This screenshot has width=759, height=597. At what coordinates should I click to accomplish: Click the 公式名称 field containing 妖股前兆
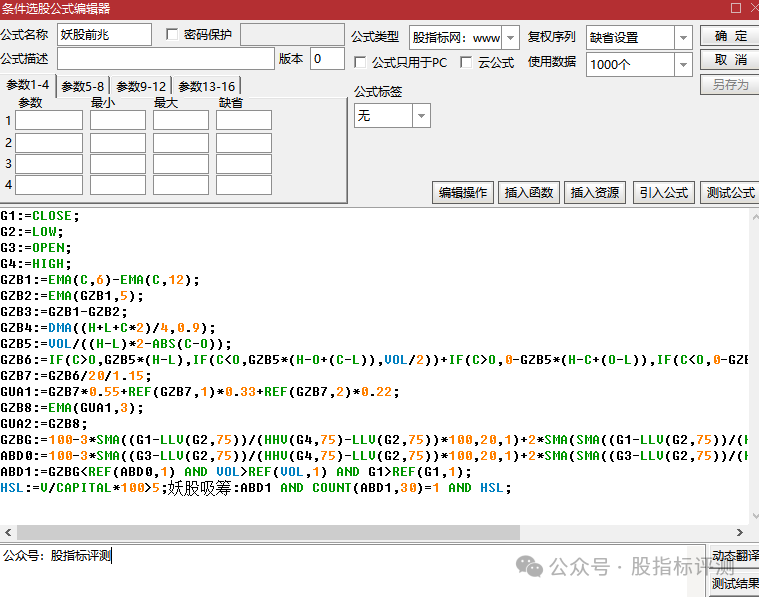coord(104,35)
